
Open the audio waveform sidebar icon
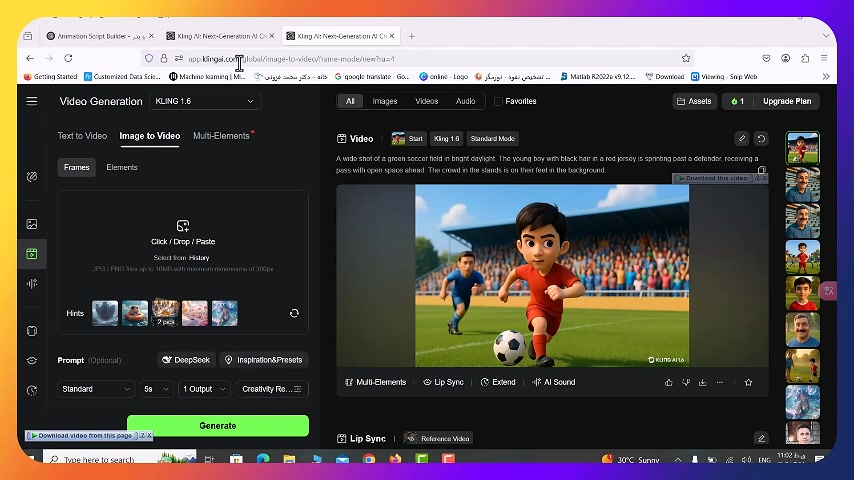coord(32,283)
